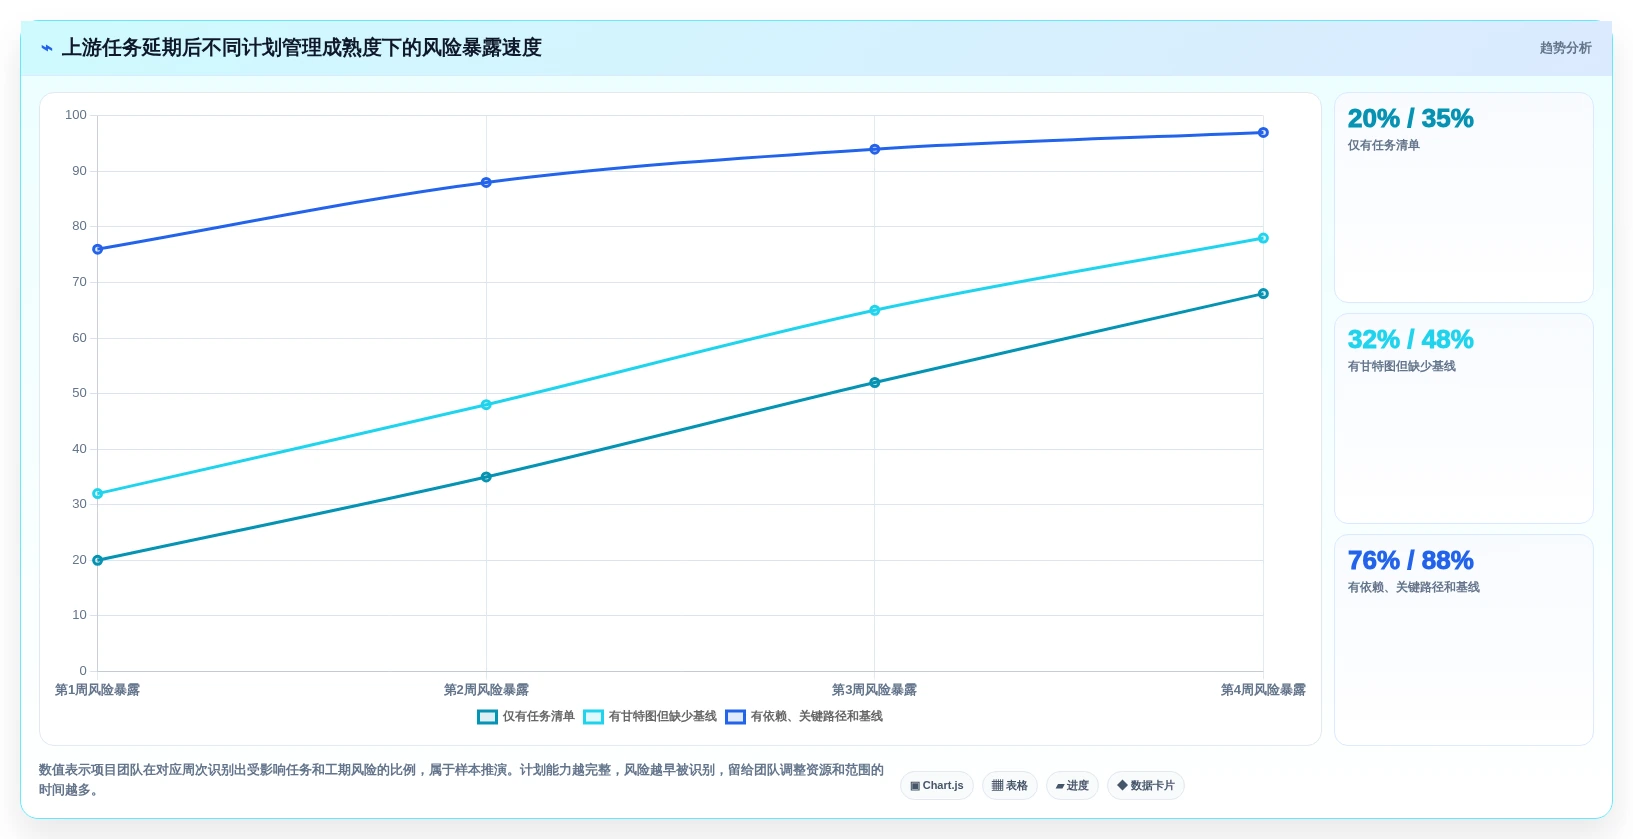
Task: Click week 1 point at 20 on teal line
Action: point(98,560)
